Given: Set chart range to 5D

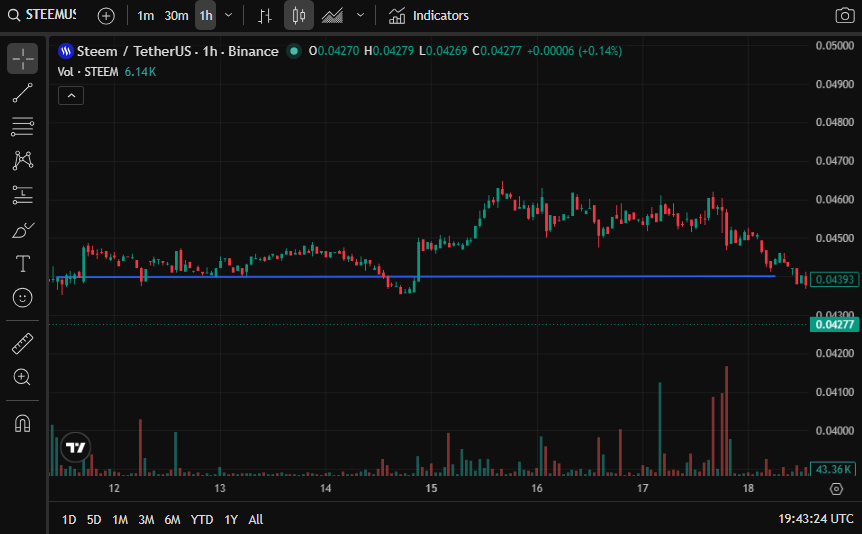Looking at the screenshot, I should pos(94,519).
